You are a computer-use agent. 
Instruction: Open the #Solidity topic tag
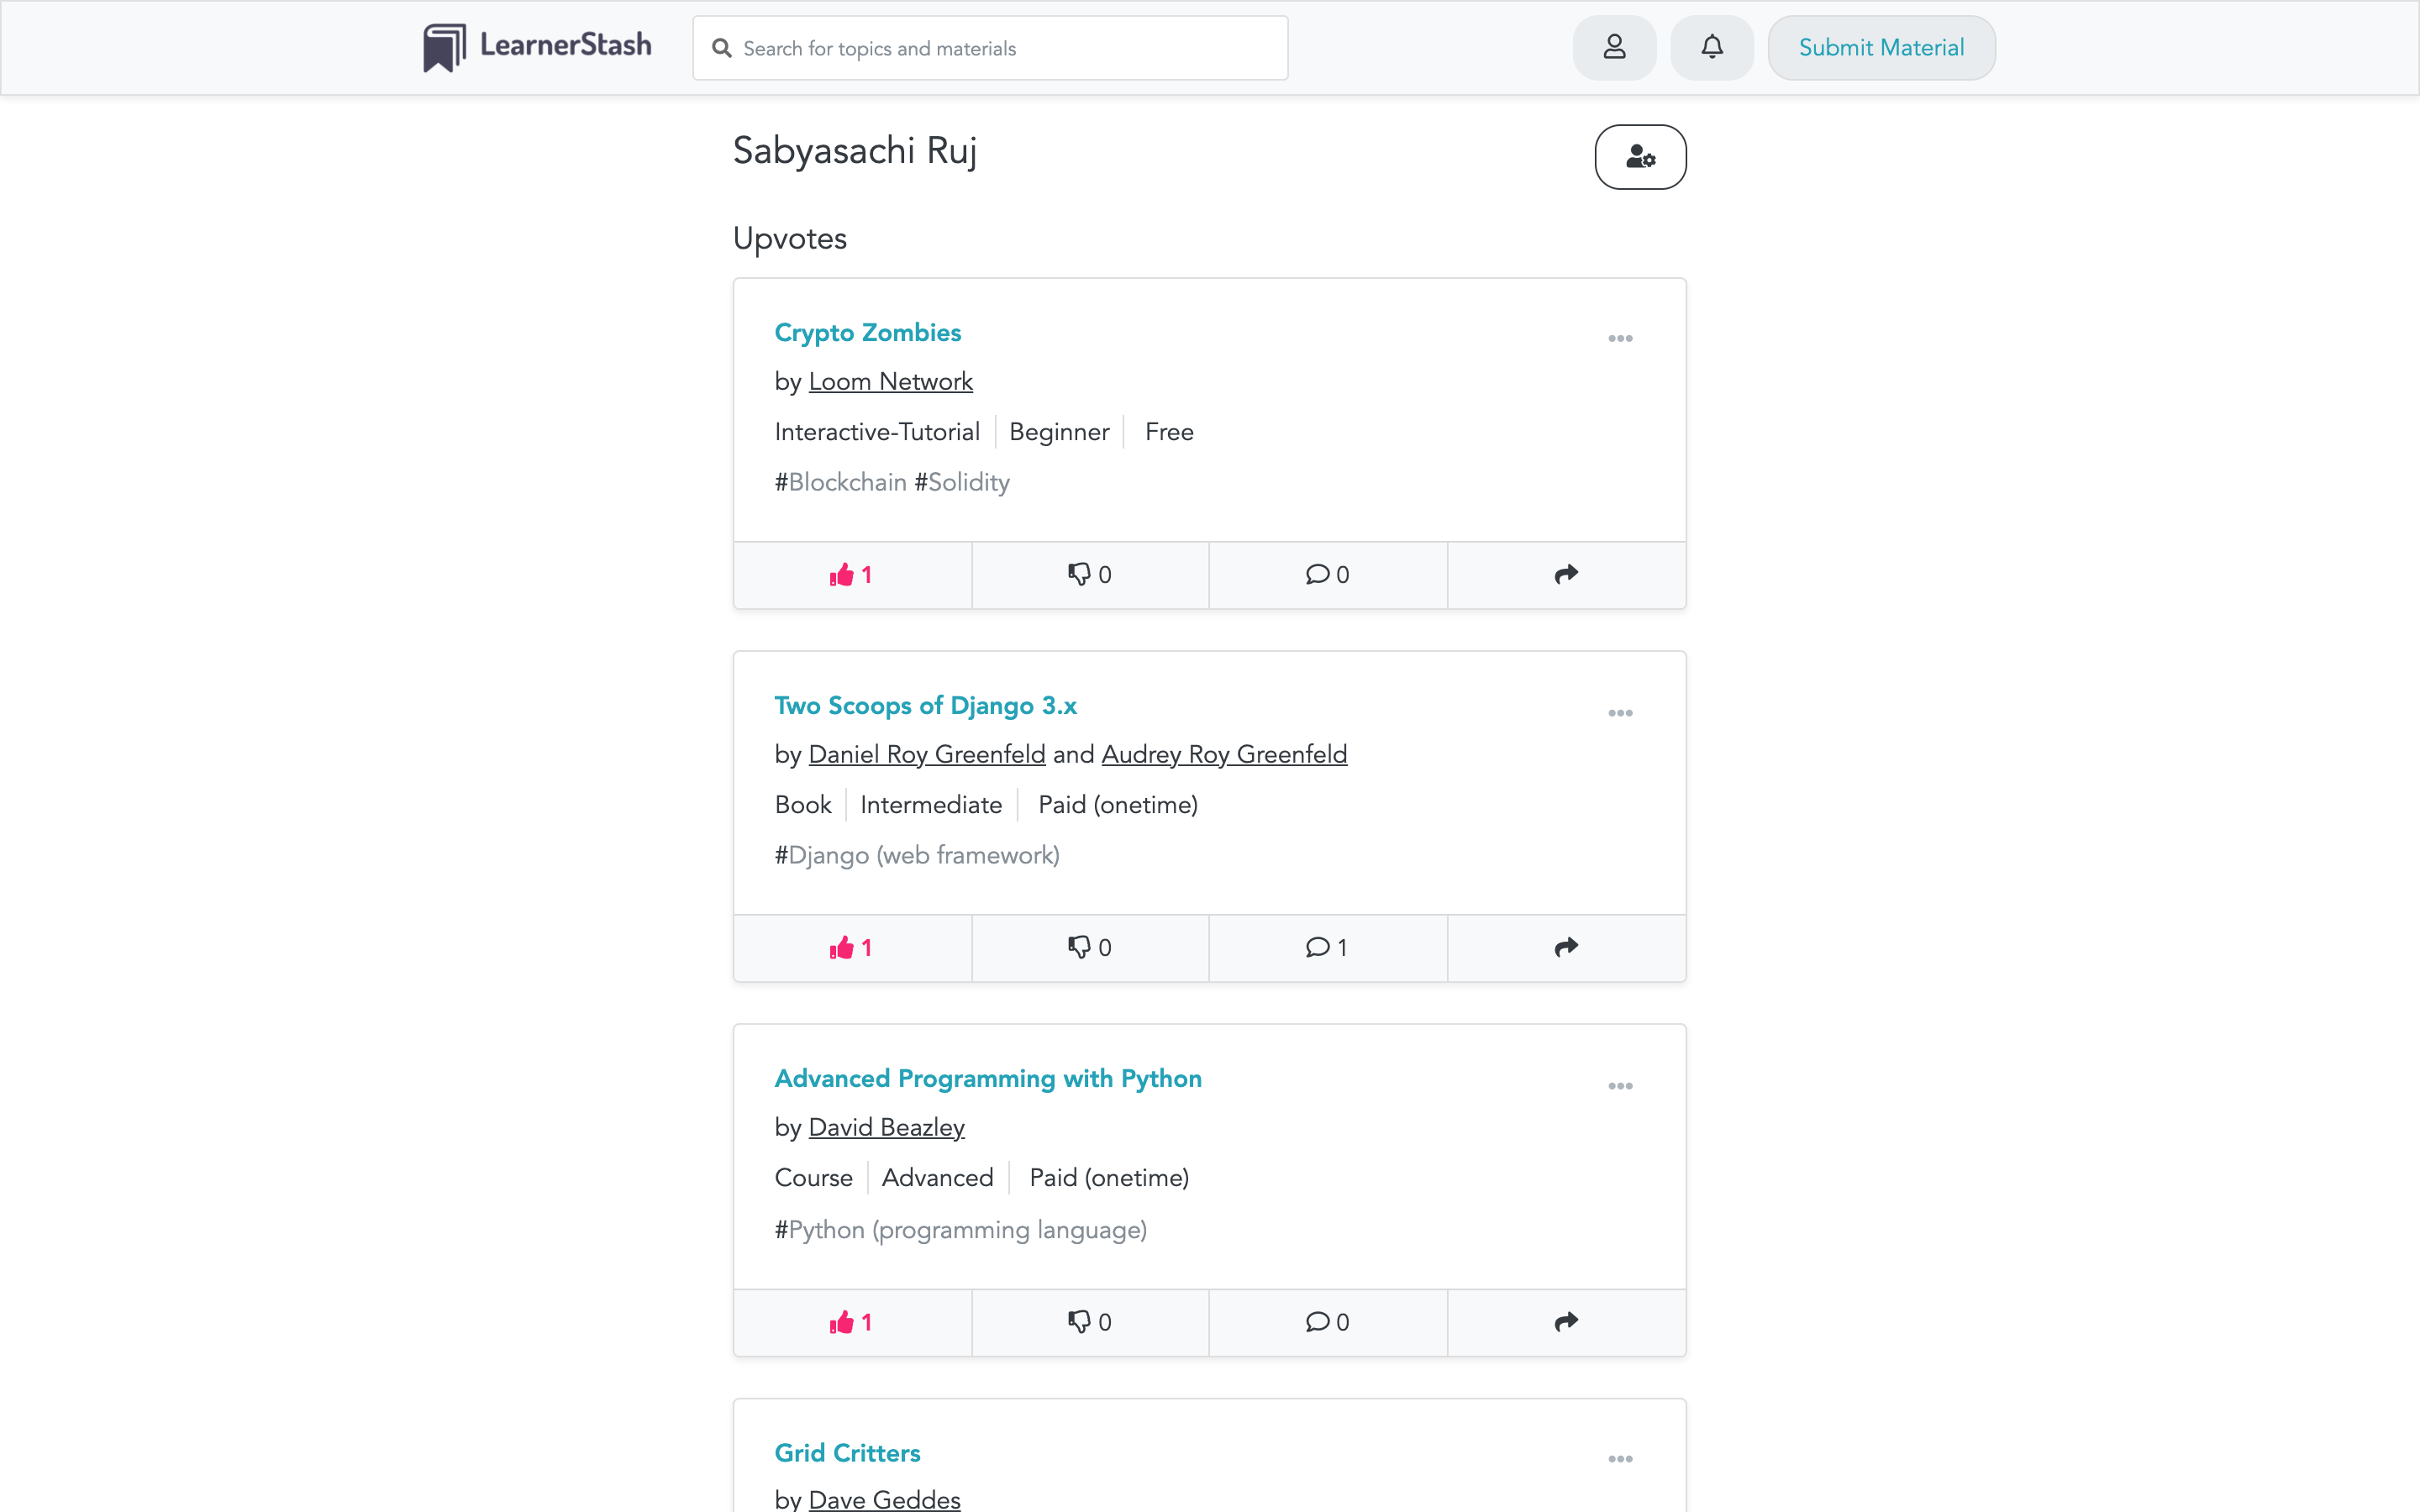click(962, 482)
